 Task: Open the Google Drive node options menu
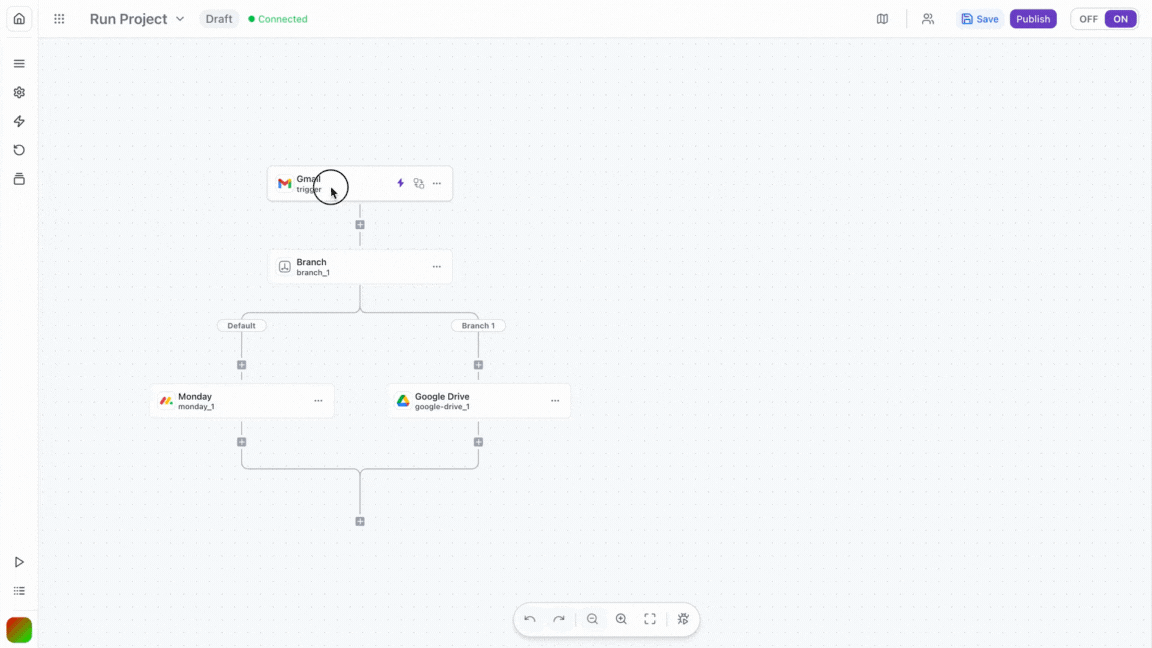(555, 401)
